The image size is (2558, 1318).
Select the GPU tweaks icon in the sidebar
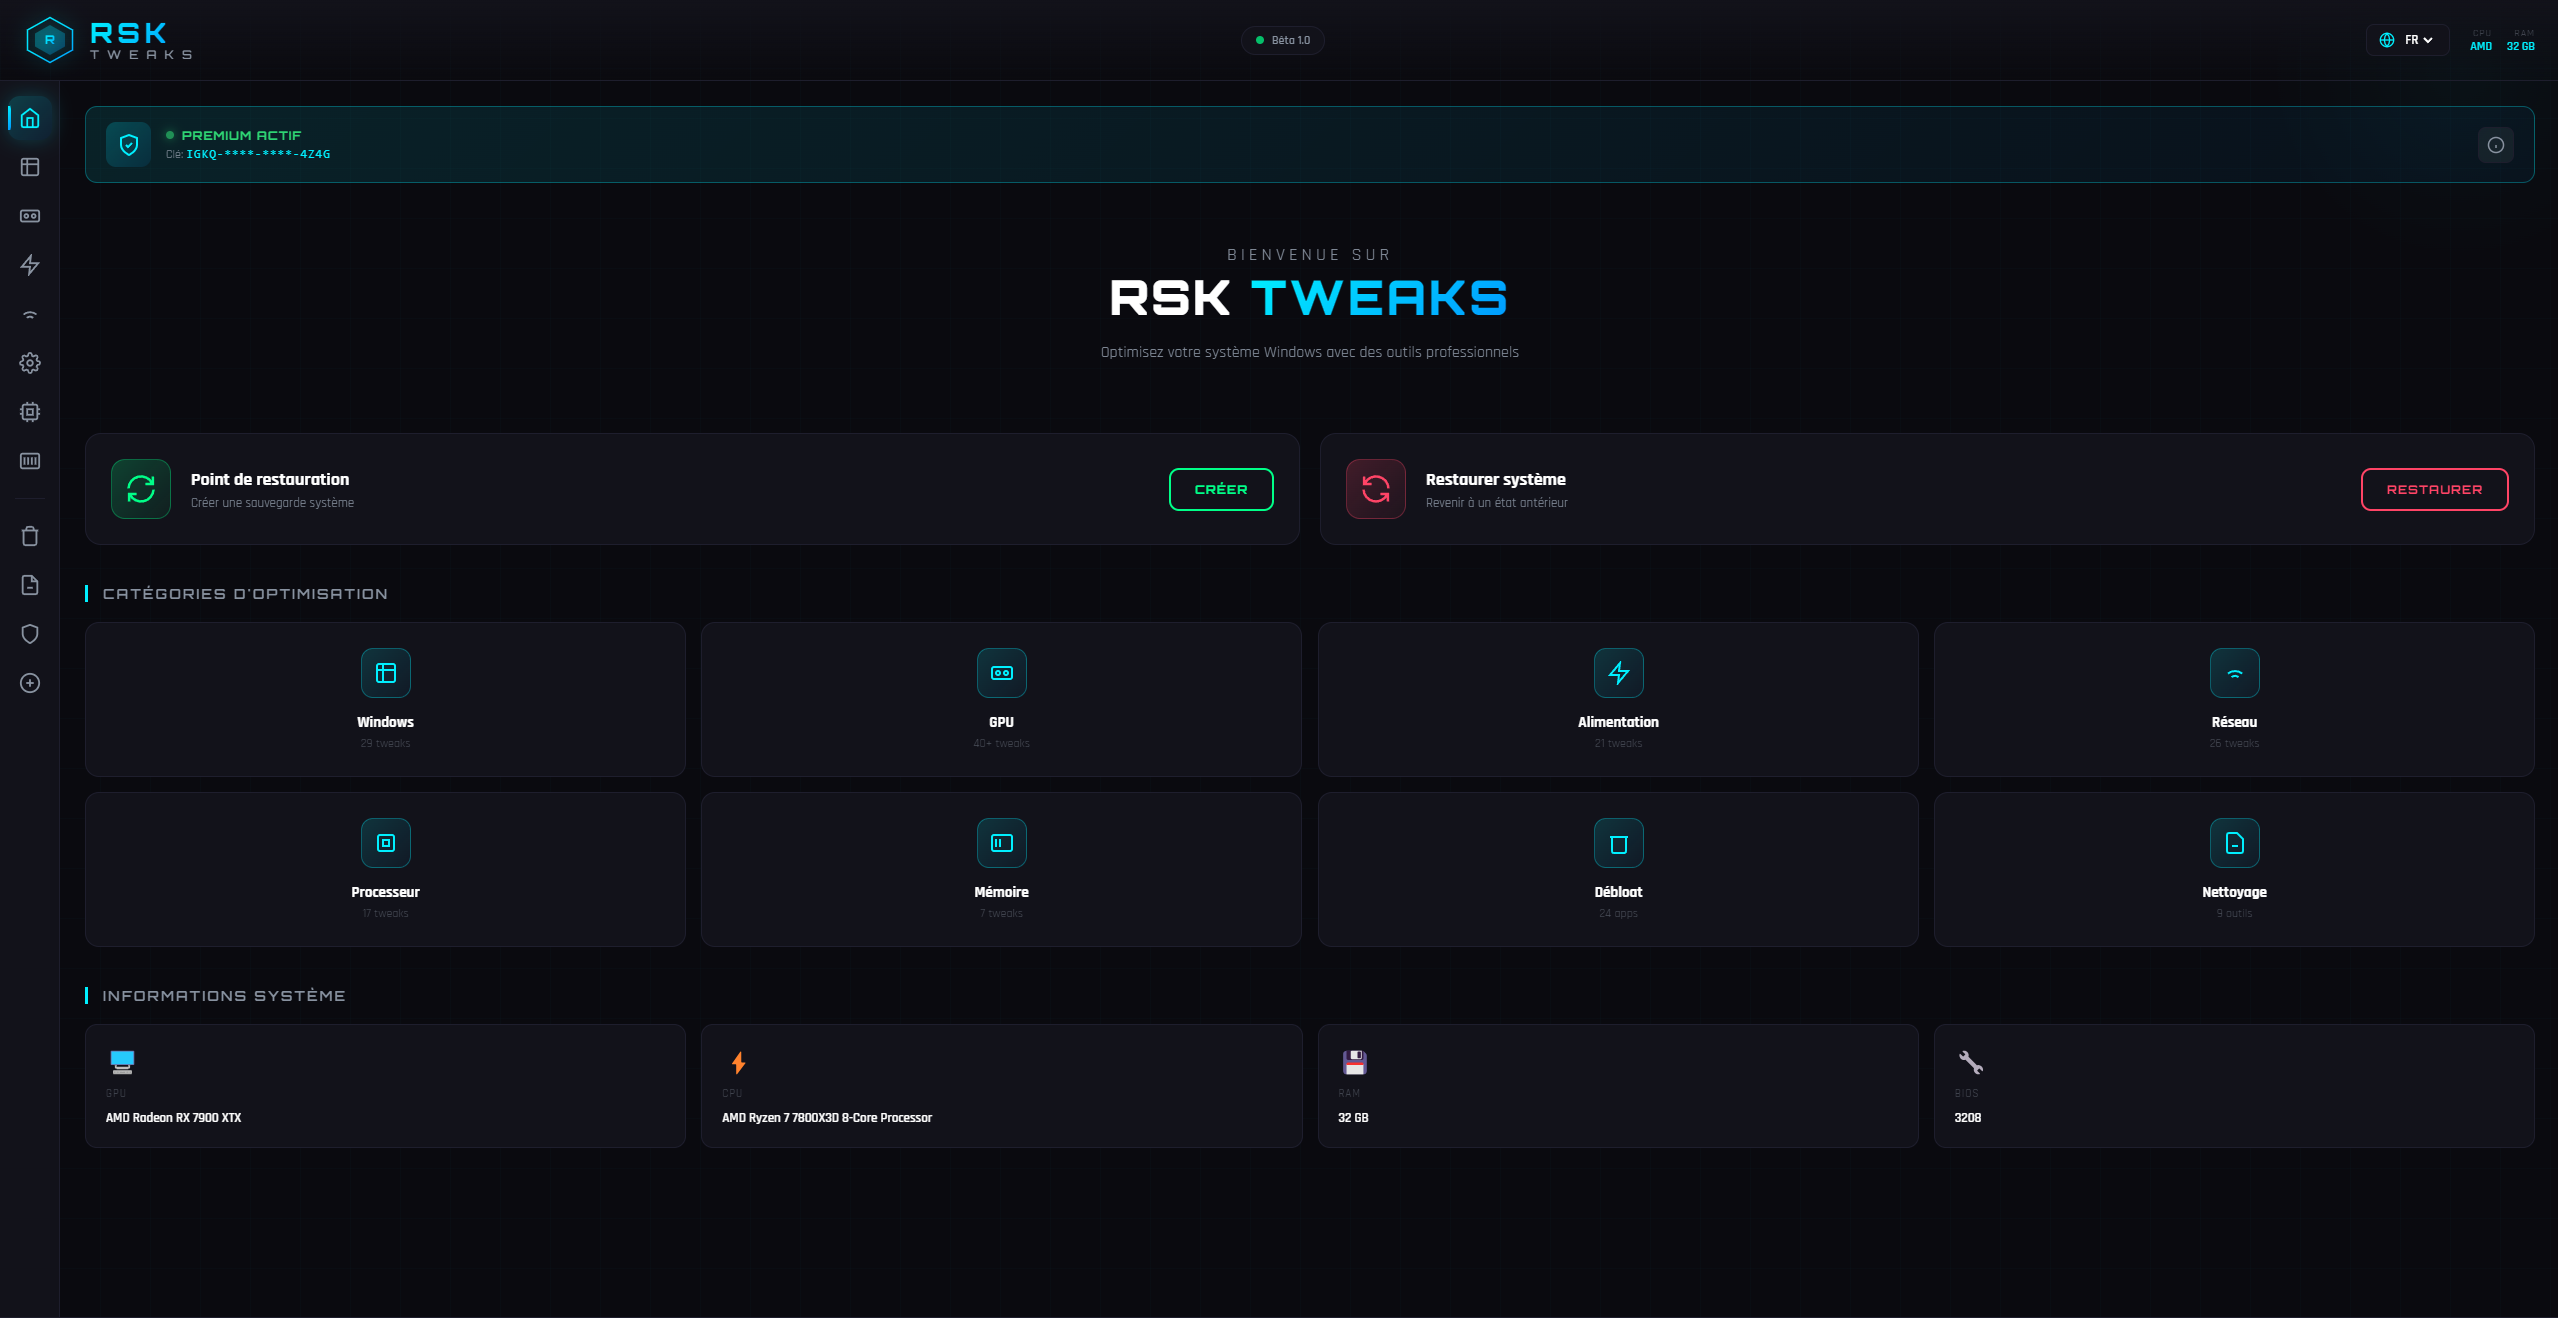30,216
